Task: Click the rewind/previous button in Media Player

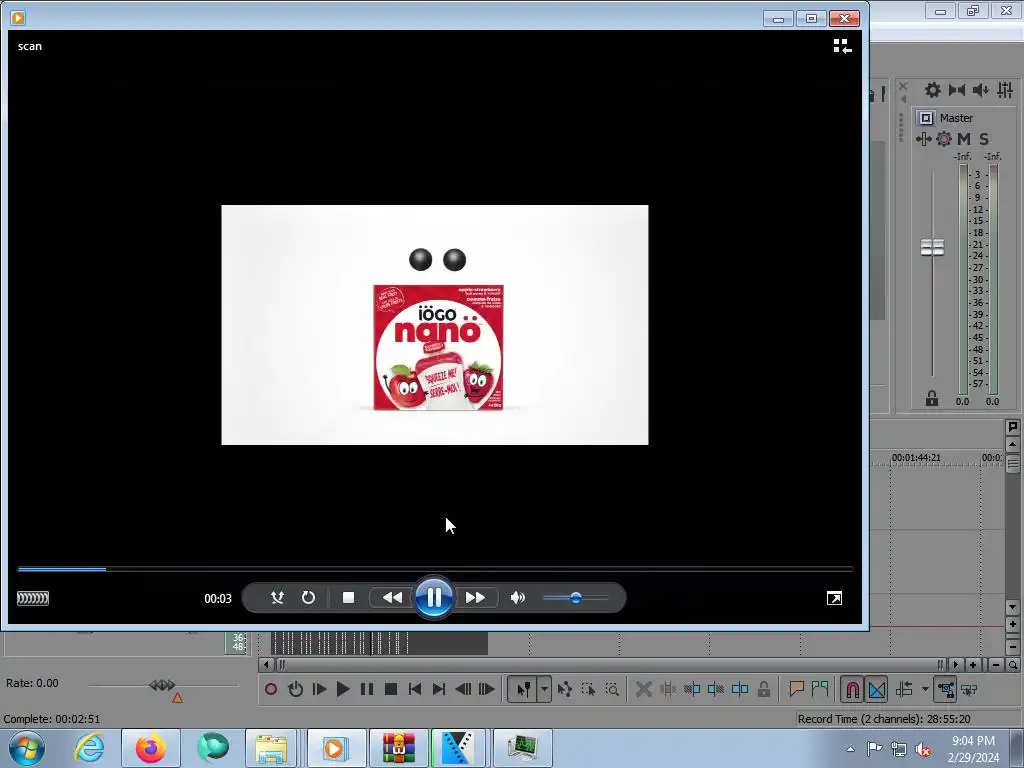Action: (392, 598)
